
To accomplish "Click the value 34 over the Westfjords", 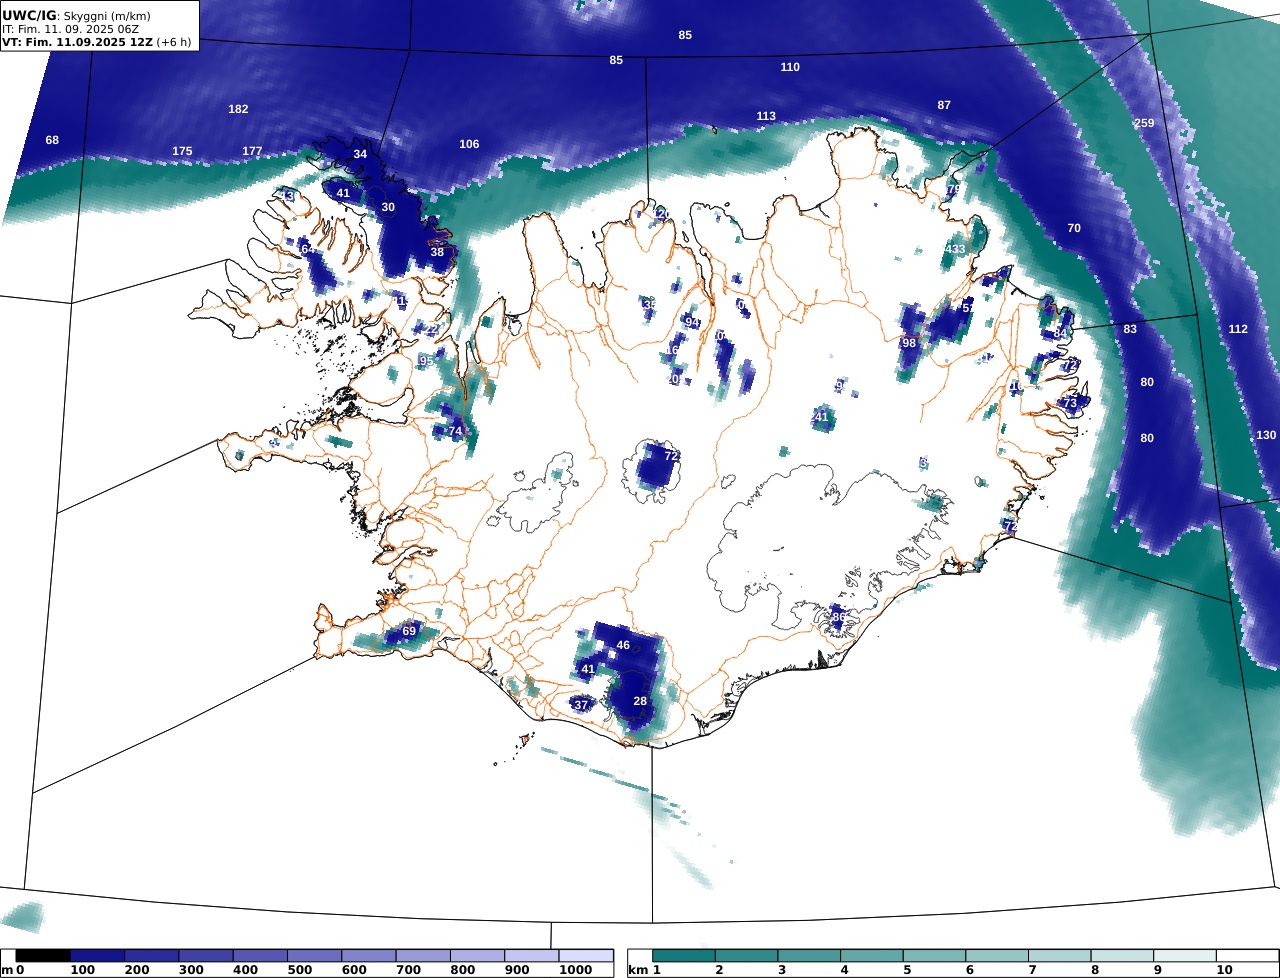I will 360,154.
